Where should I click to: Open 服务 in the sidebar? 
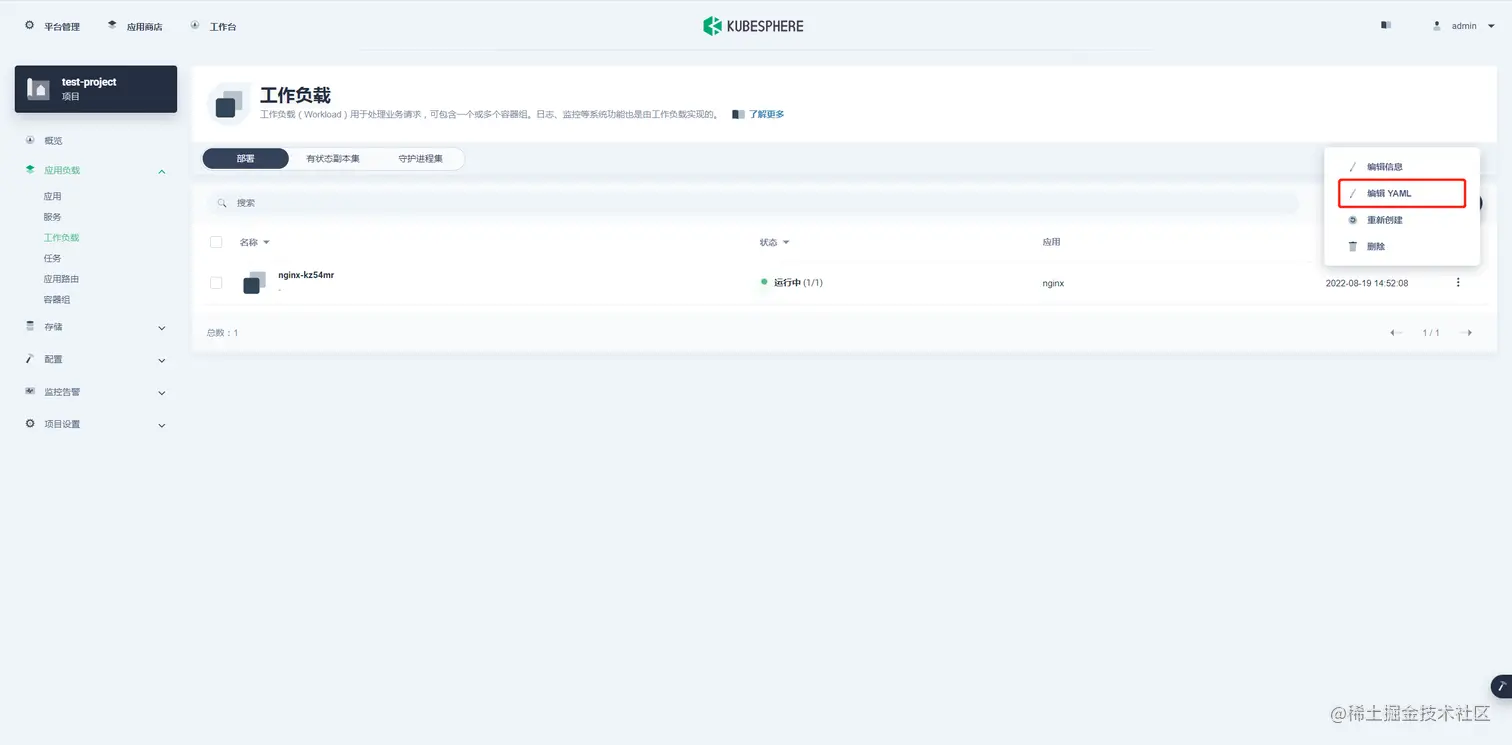click(53, 217)
